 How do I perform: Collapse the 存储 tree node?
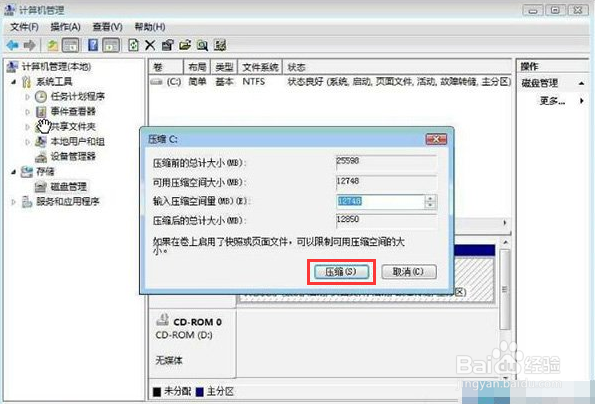14,172
